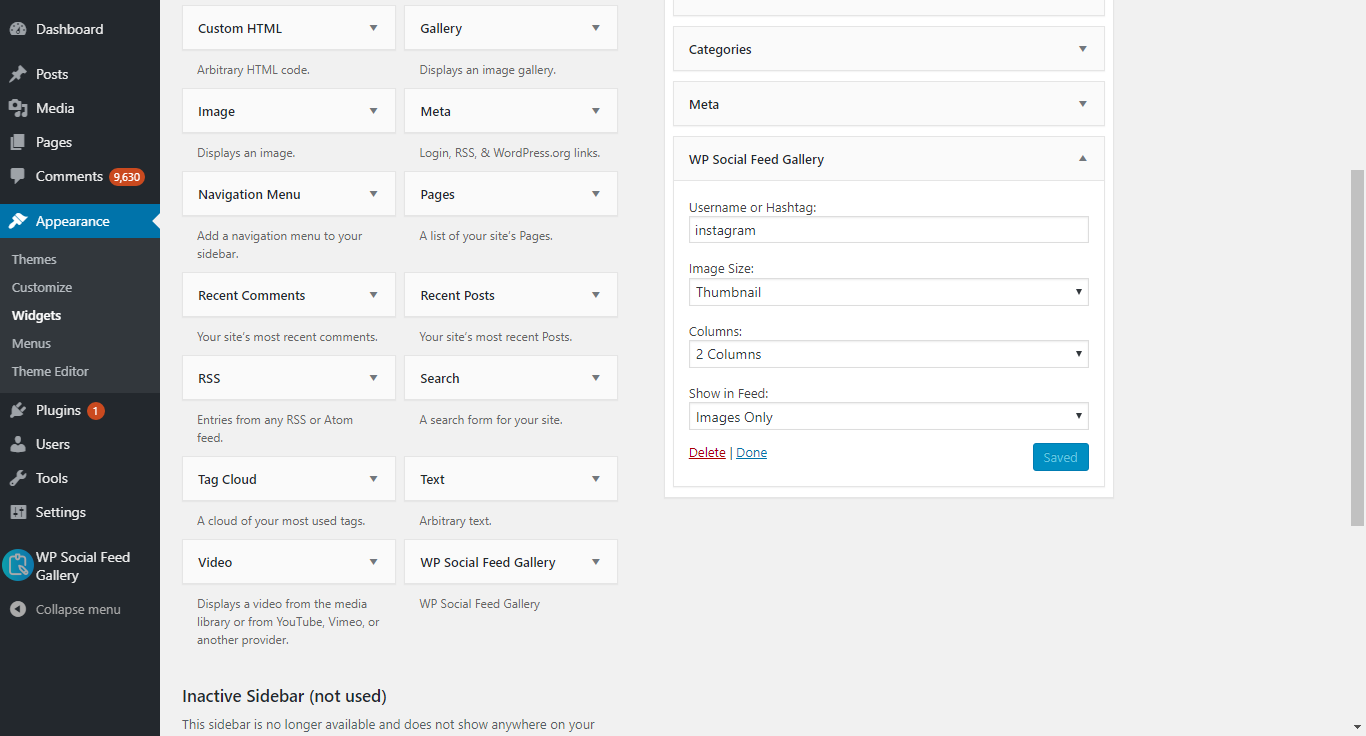The height and width of the screenshot is (736, 1366).
Task: Click the Posts pushpin icon
Action: (x=18, y=74)
